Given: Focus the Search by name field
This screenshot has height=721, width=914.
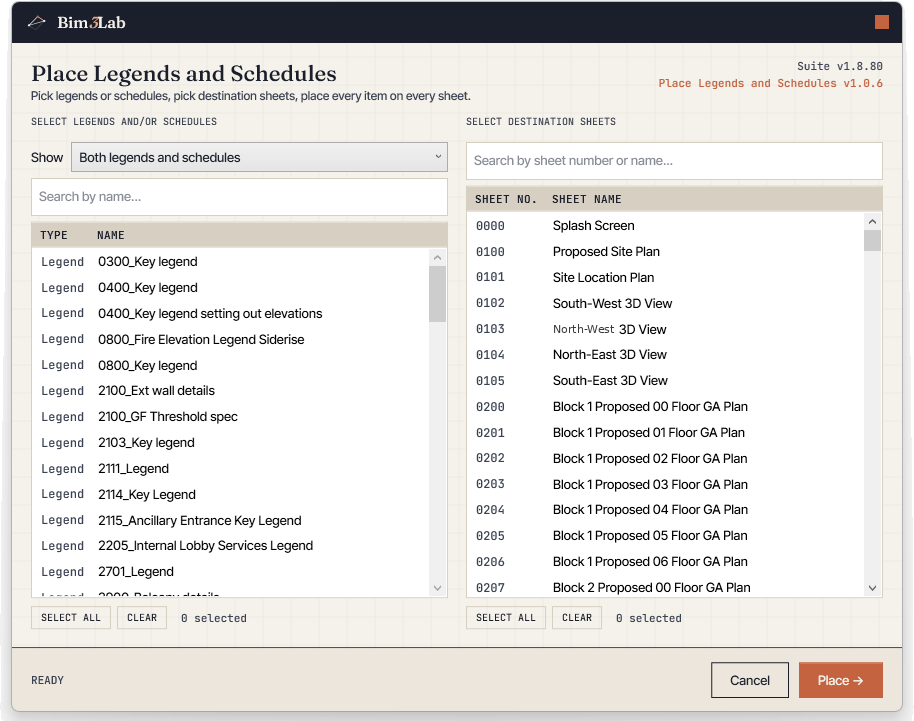Looking at the screenshot, I should click(239, 197).
